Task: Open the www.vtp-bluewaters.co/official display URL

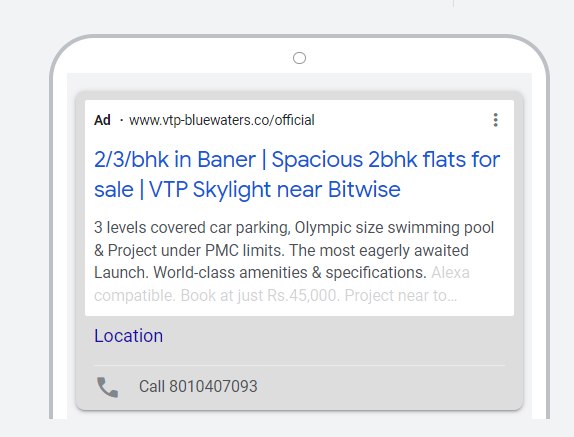Action: [221, 120]
